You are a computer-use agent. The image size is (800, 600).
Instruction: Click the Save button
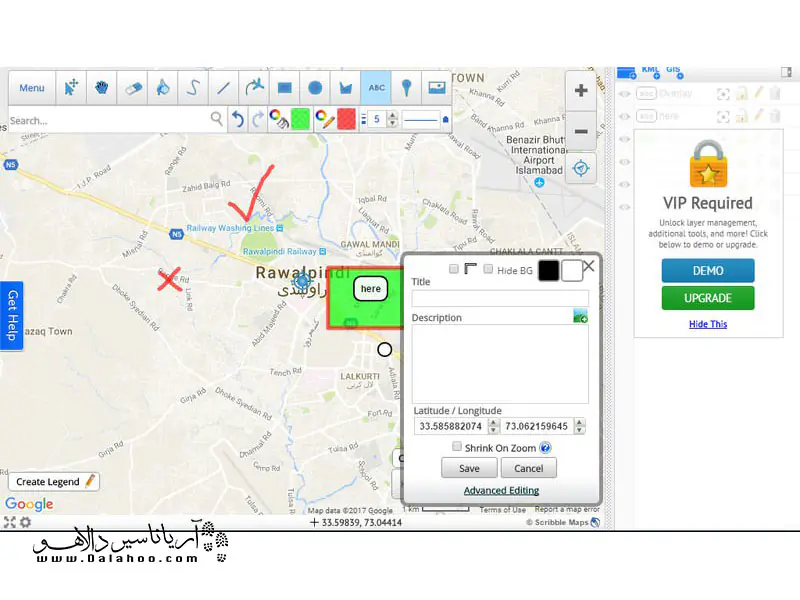tap(469, 468)
